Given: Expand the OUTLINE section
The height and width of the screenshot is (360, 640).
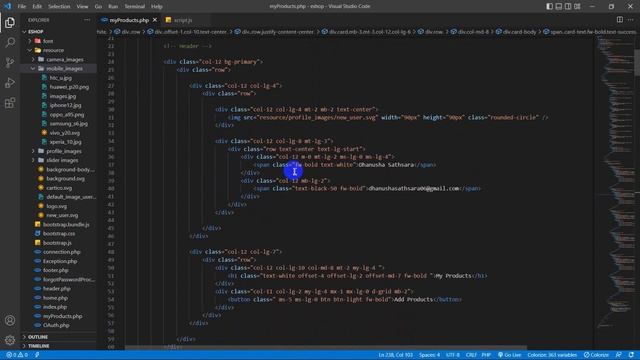Looking at the screenshot, I should pos(38,337).
